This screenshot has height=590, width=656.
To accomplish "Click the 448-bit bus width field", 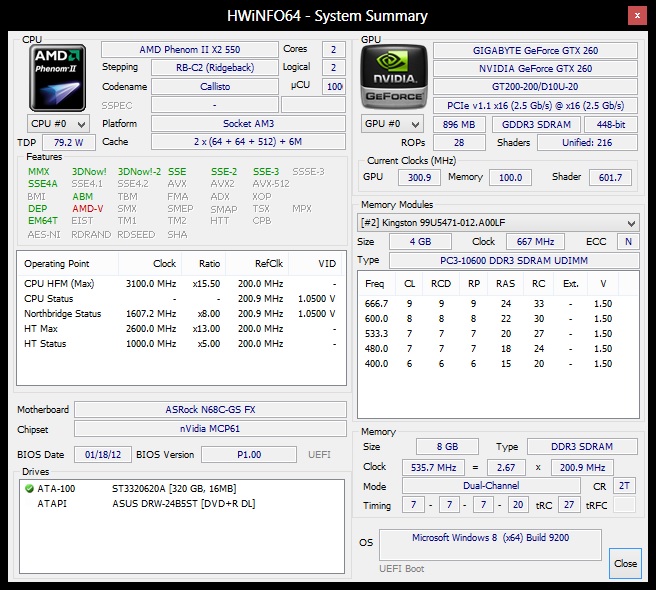I will (611, 124).
